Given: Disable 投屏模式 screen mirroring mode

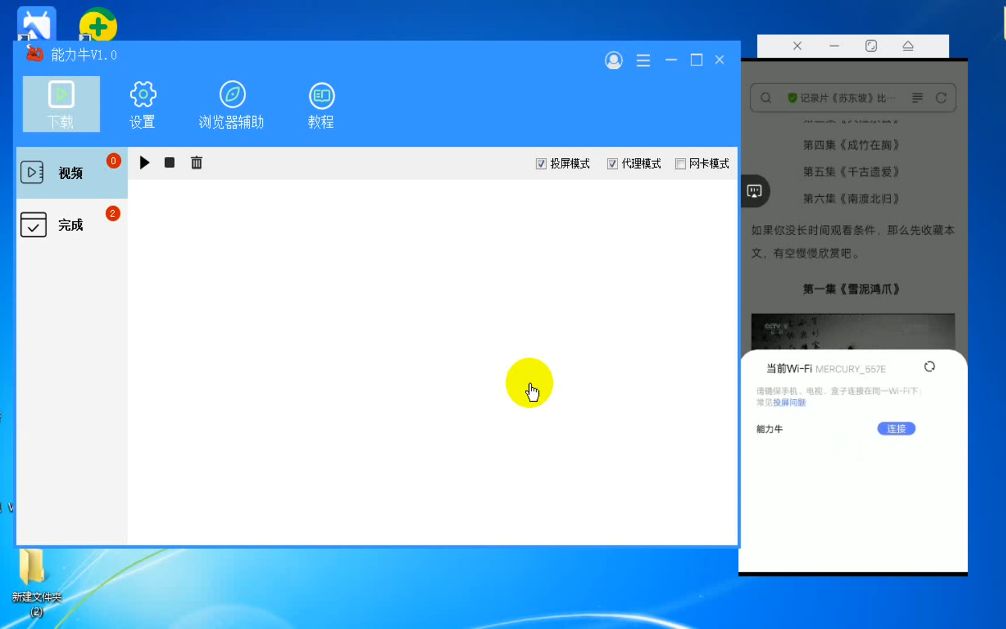Looking at the screenshot, I should (x=539, y=163).
